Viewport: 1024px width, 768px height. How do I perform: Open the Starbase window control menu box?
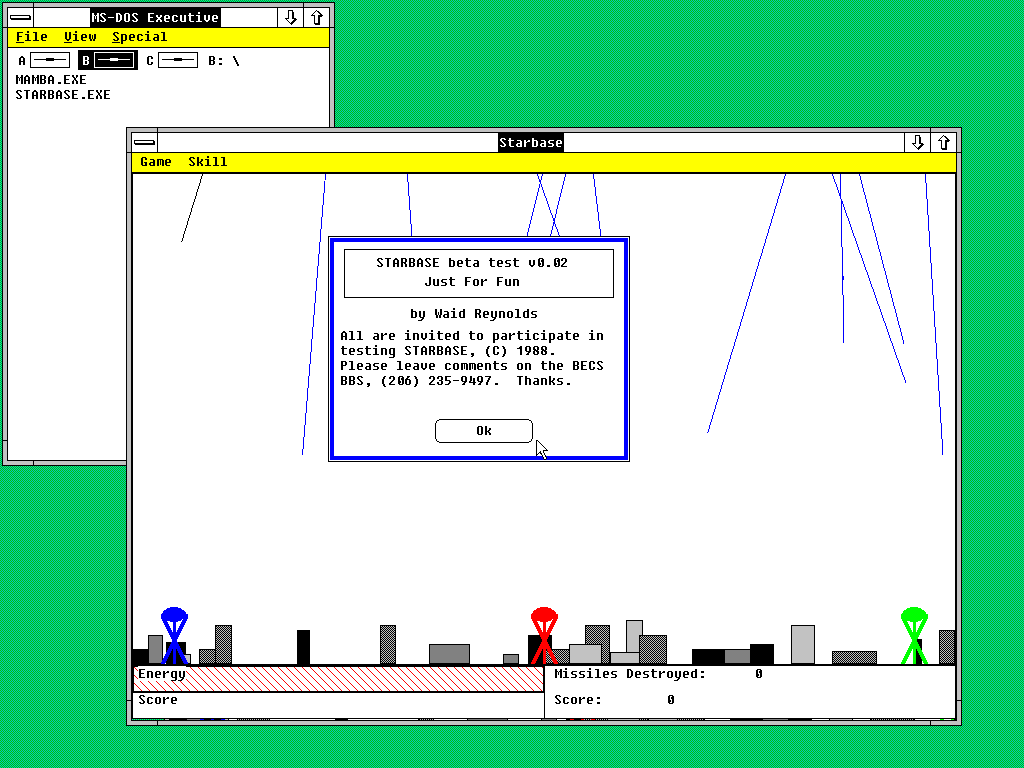coord(144,142)
